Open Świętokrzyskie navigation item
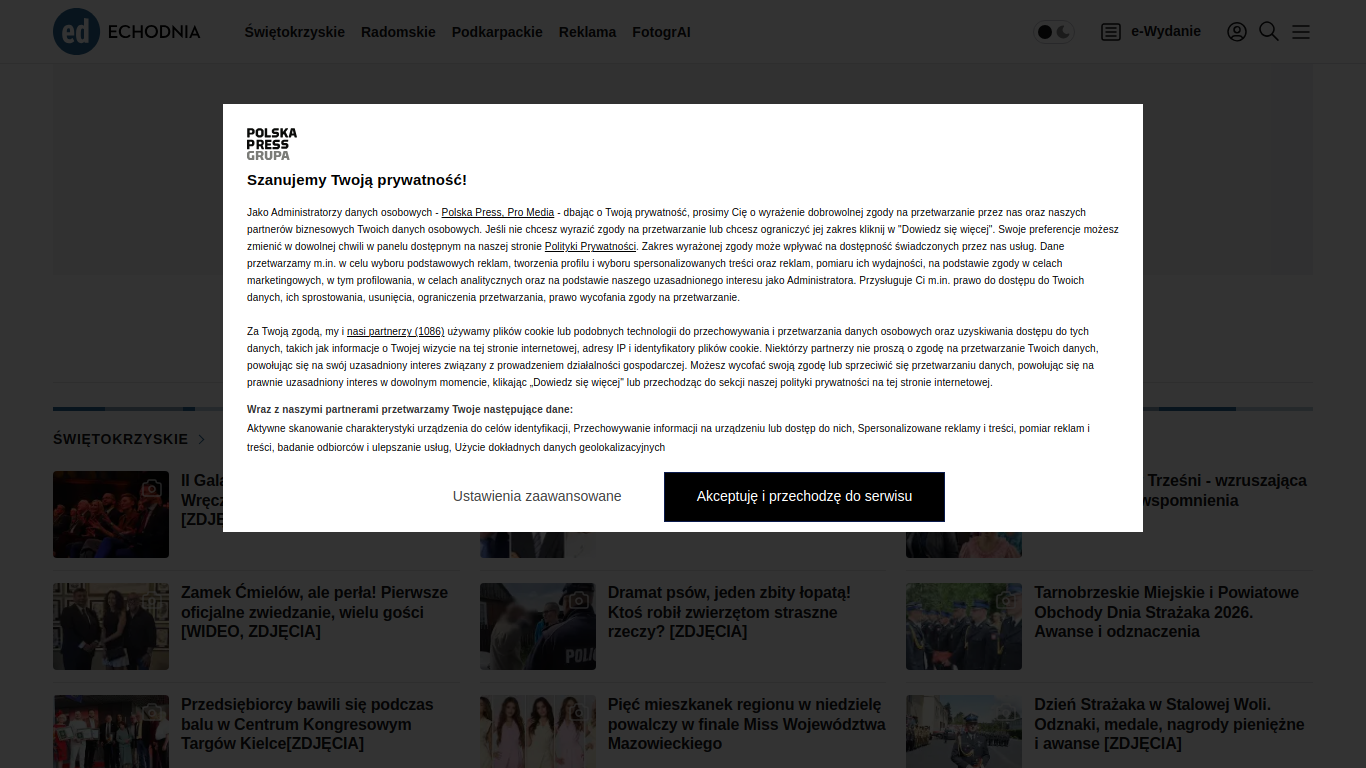The width and height of the screenshot is (1366, 768). [x=295, y=32]
